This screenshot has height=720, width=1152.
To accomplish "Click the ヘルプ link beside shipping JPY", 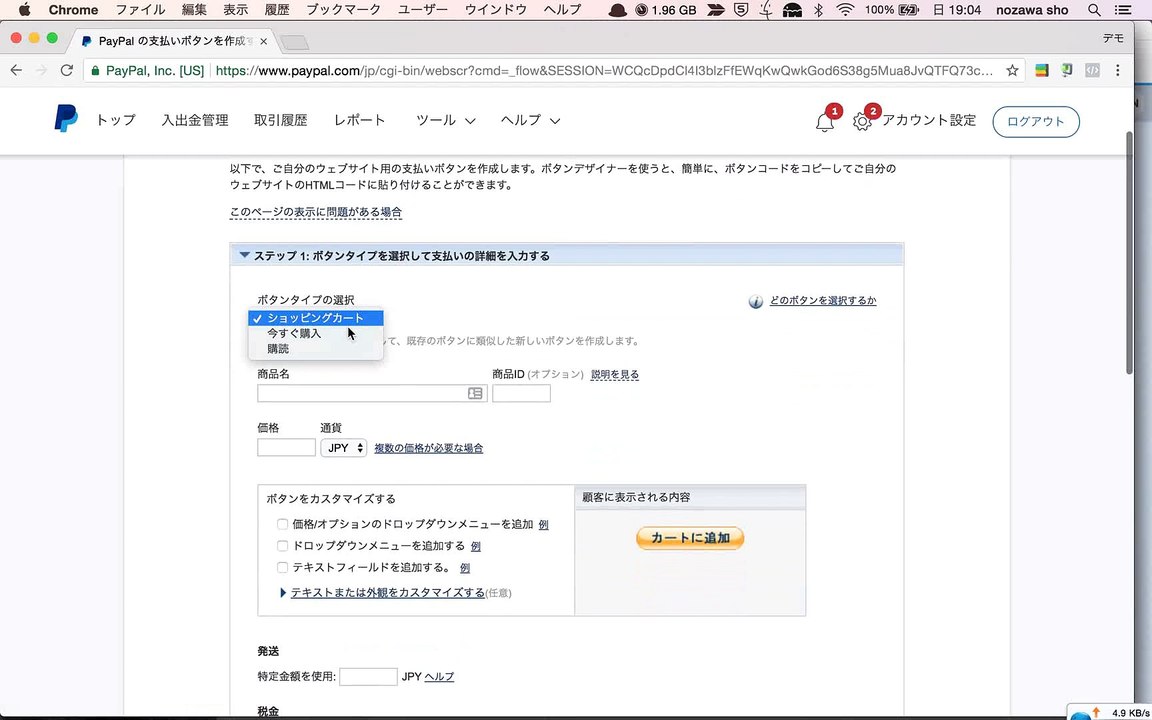I will pyautogui.click(x=439, y=677).
